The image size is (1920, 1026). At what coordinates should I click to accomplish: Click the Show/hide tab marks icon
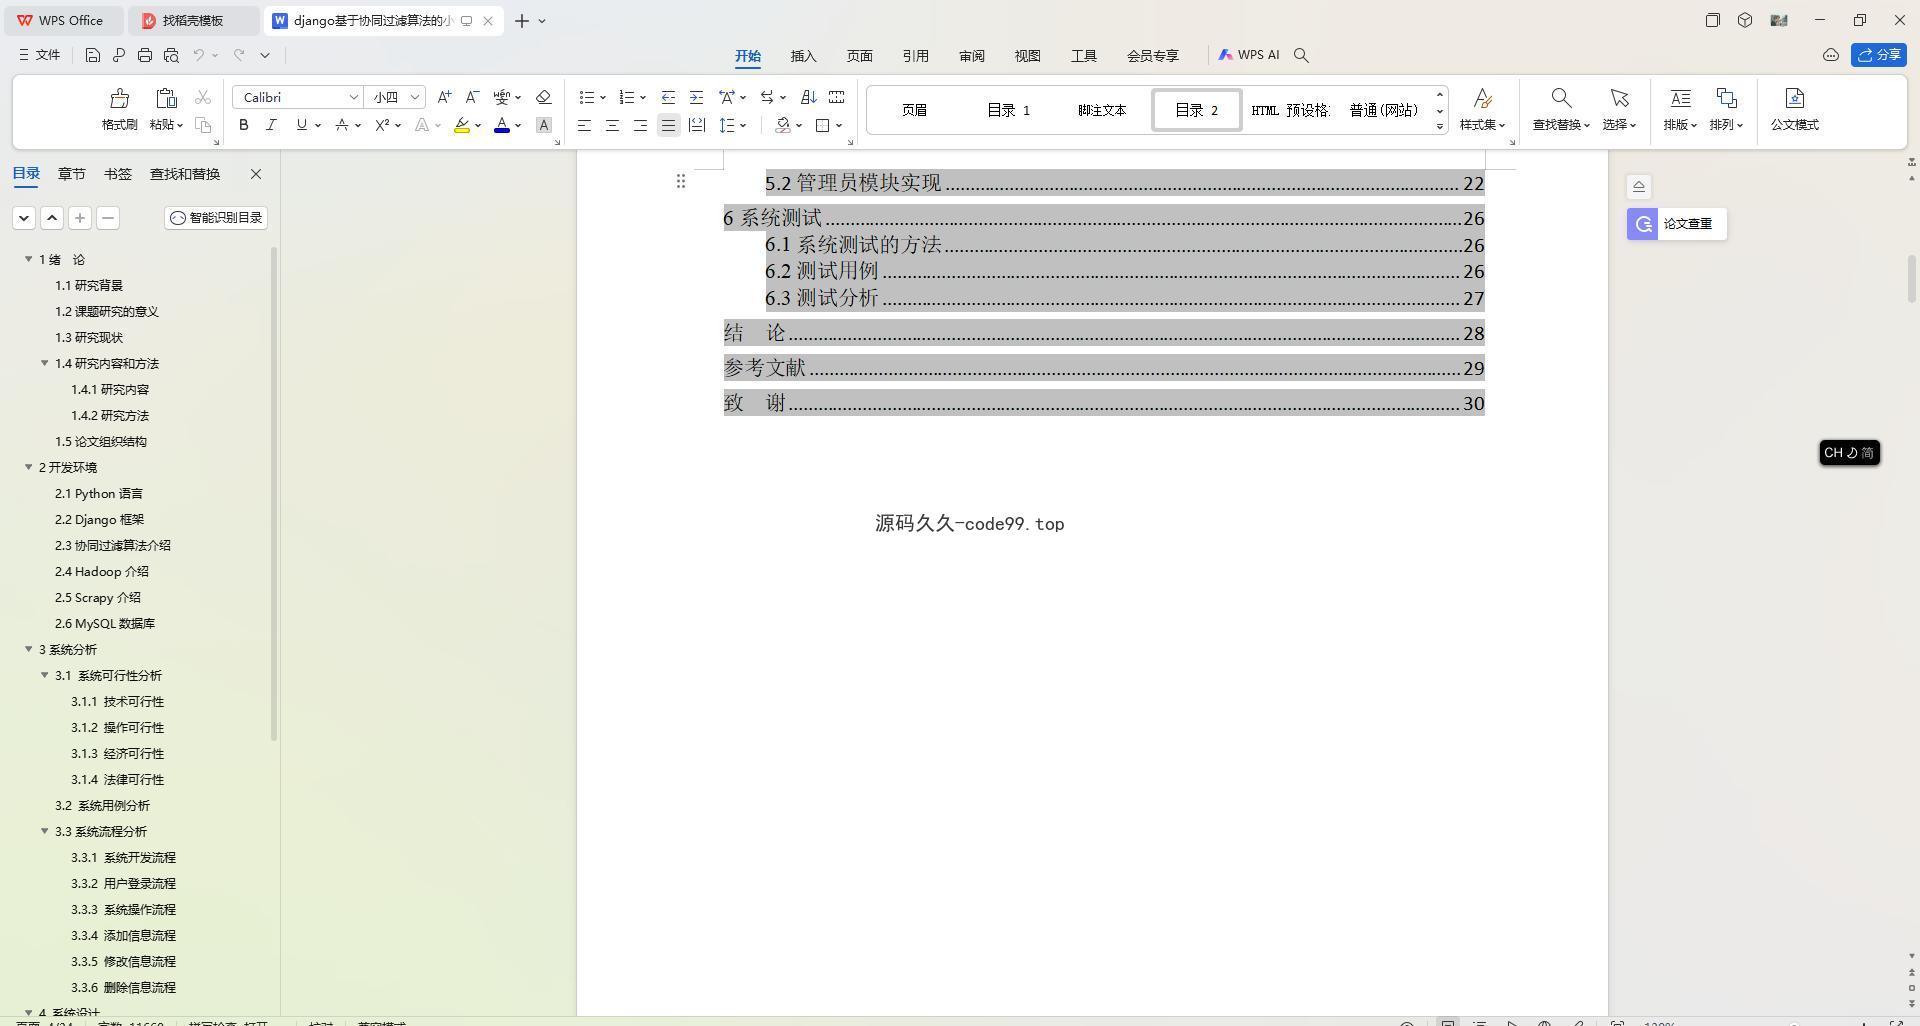coord(837,97)
